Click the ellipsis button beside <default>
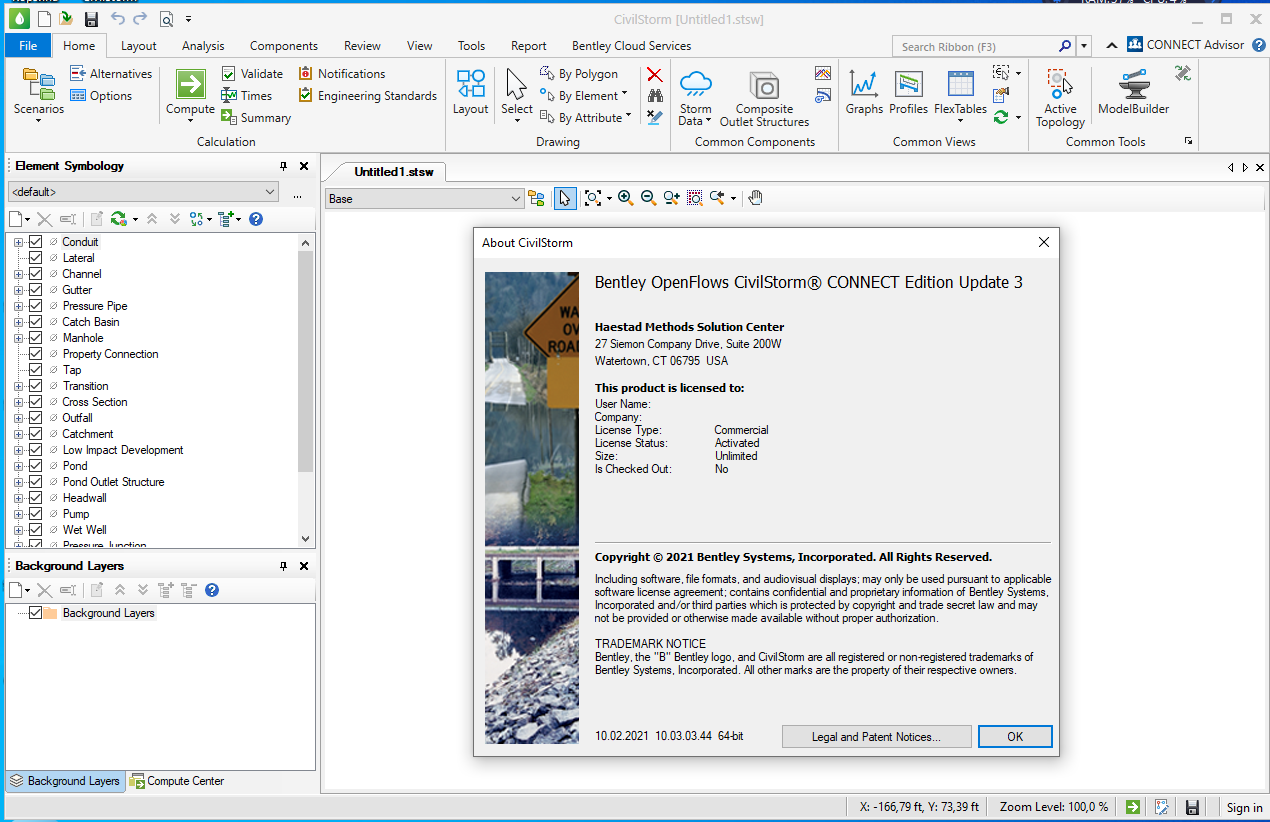 point(297,193)
